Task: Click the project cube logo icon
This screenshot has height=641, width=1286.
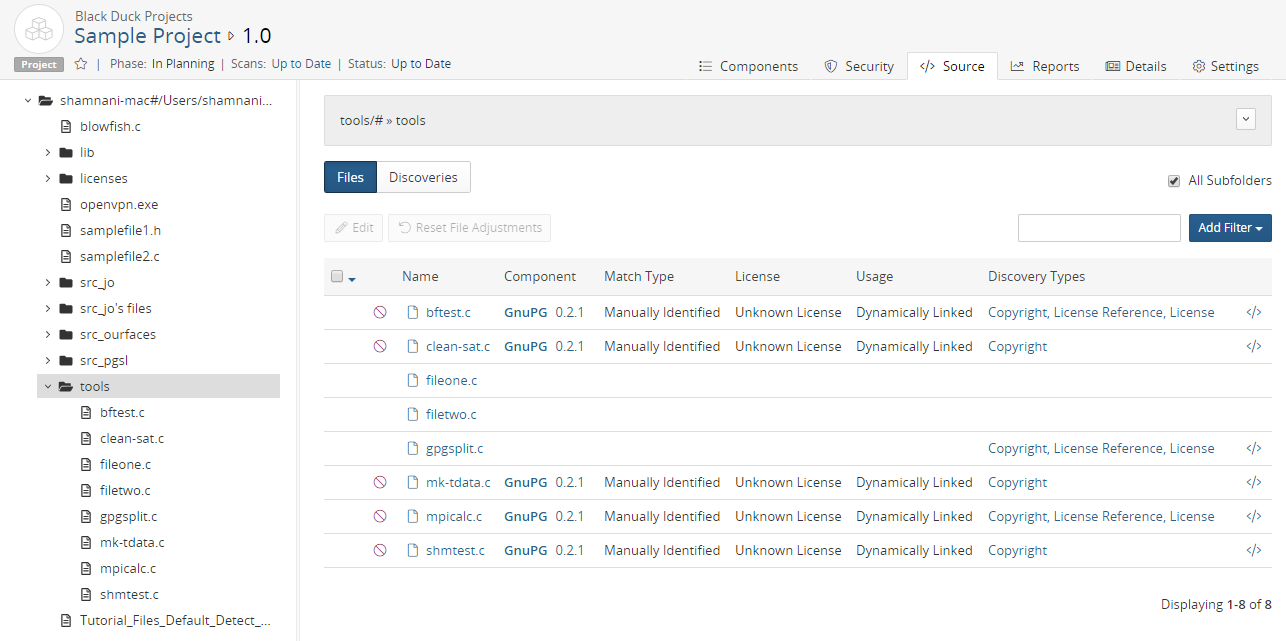Action: click(x=39, y=30)
